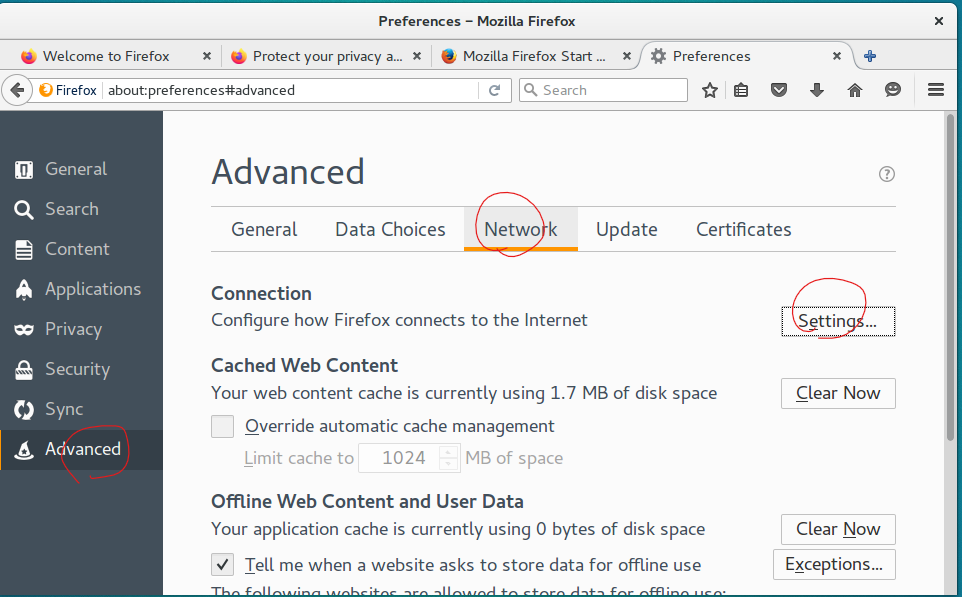
Task: Click the about:preferences URL field
Action: (291, 90)
